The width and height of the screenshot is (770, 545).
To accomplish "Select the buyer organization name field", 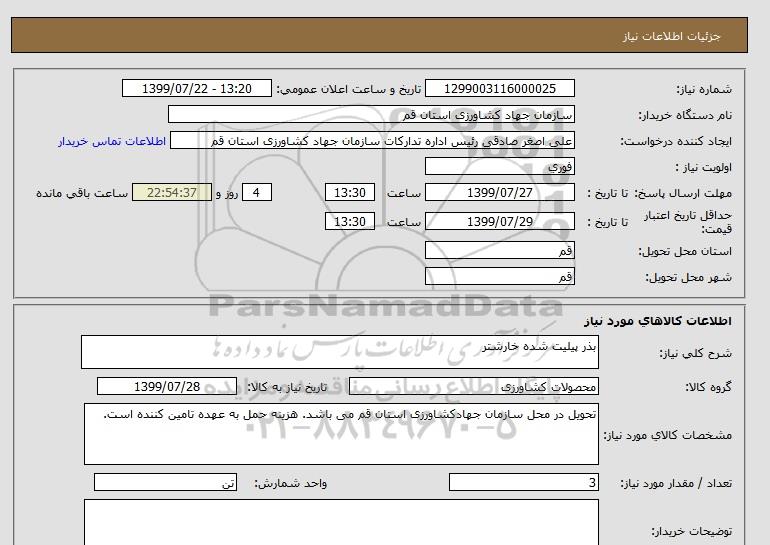I will tap(371, 114).
